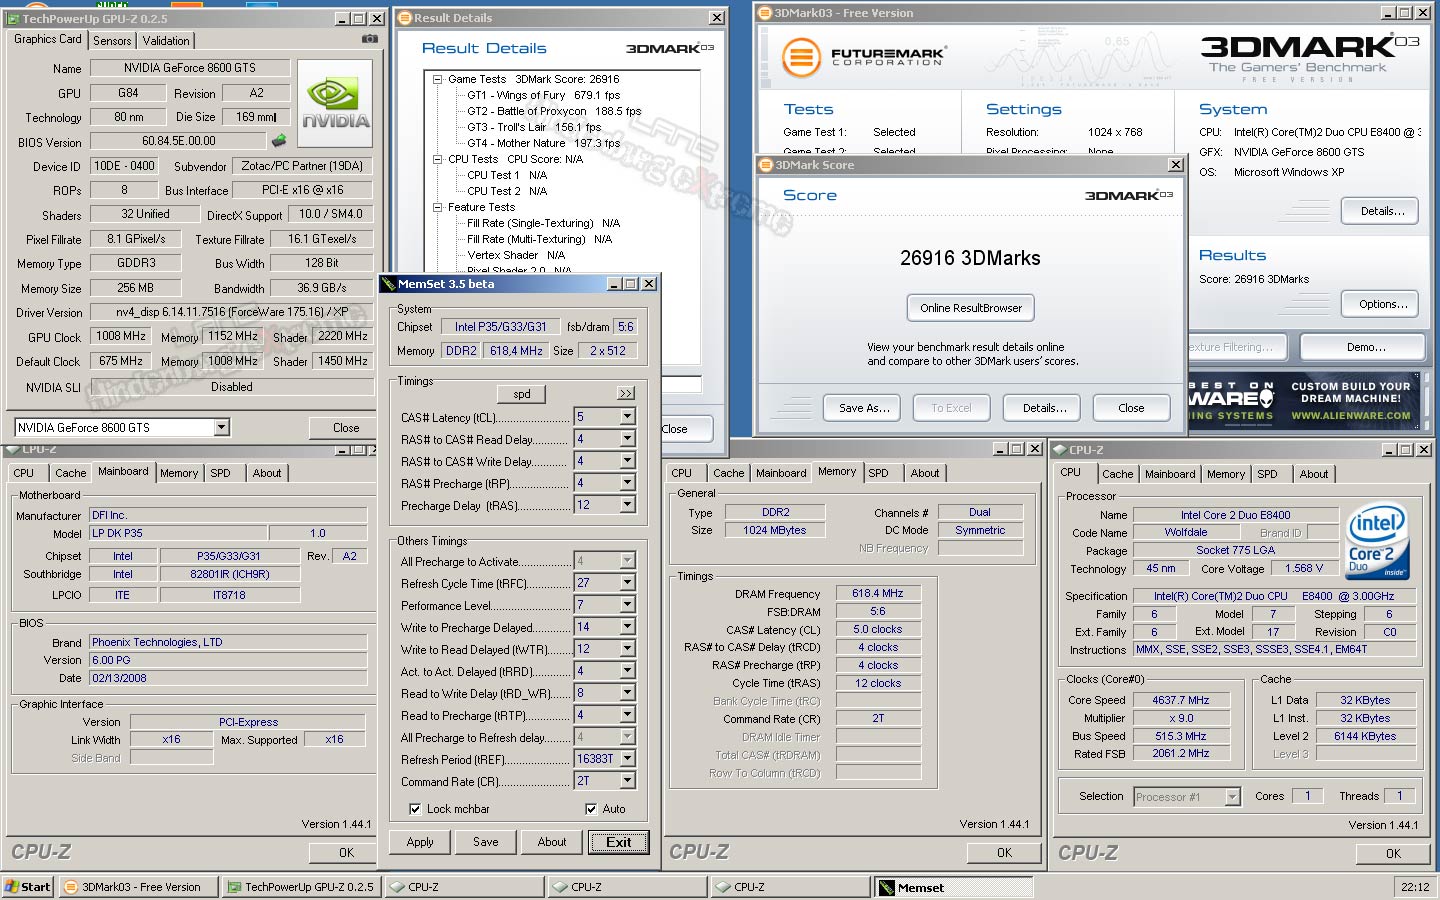Open Processor #1 selection dropdown in CPU-Z
Image resolution: width=1440 pixels, height=900 pixels.
click(x=1233, y=797)
